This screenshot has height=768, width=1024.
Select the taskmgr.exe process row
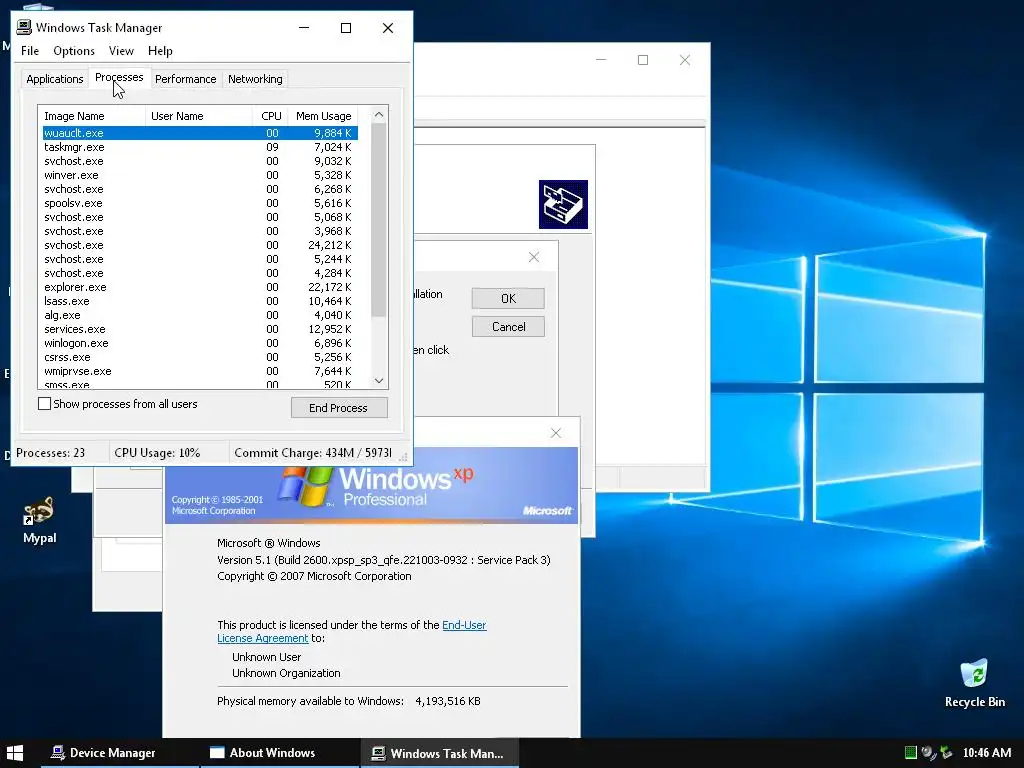coord(200,147)
